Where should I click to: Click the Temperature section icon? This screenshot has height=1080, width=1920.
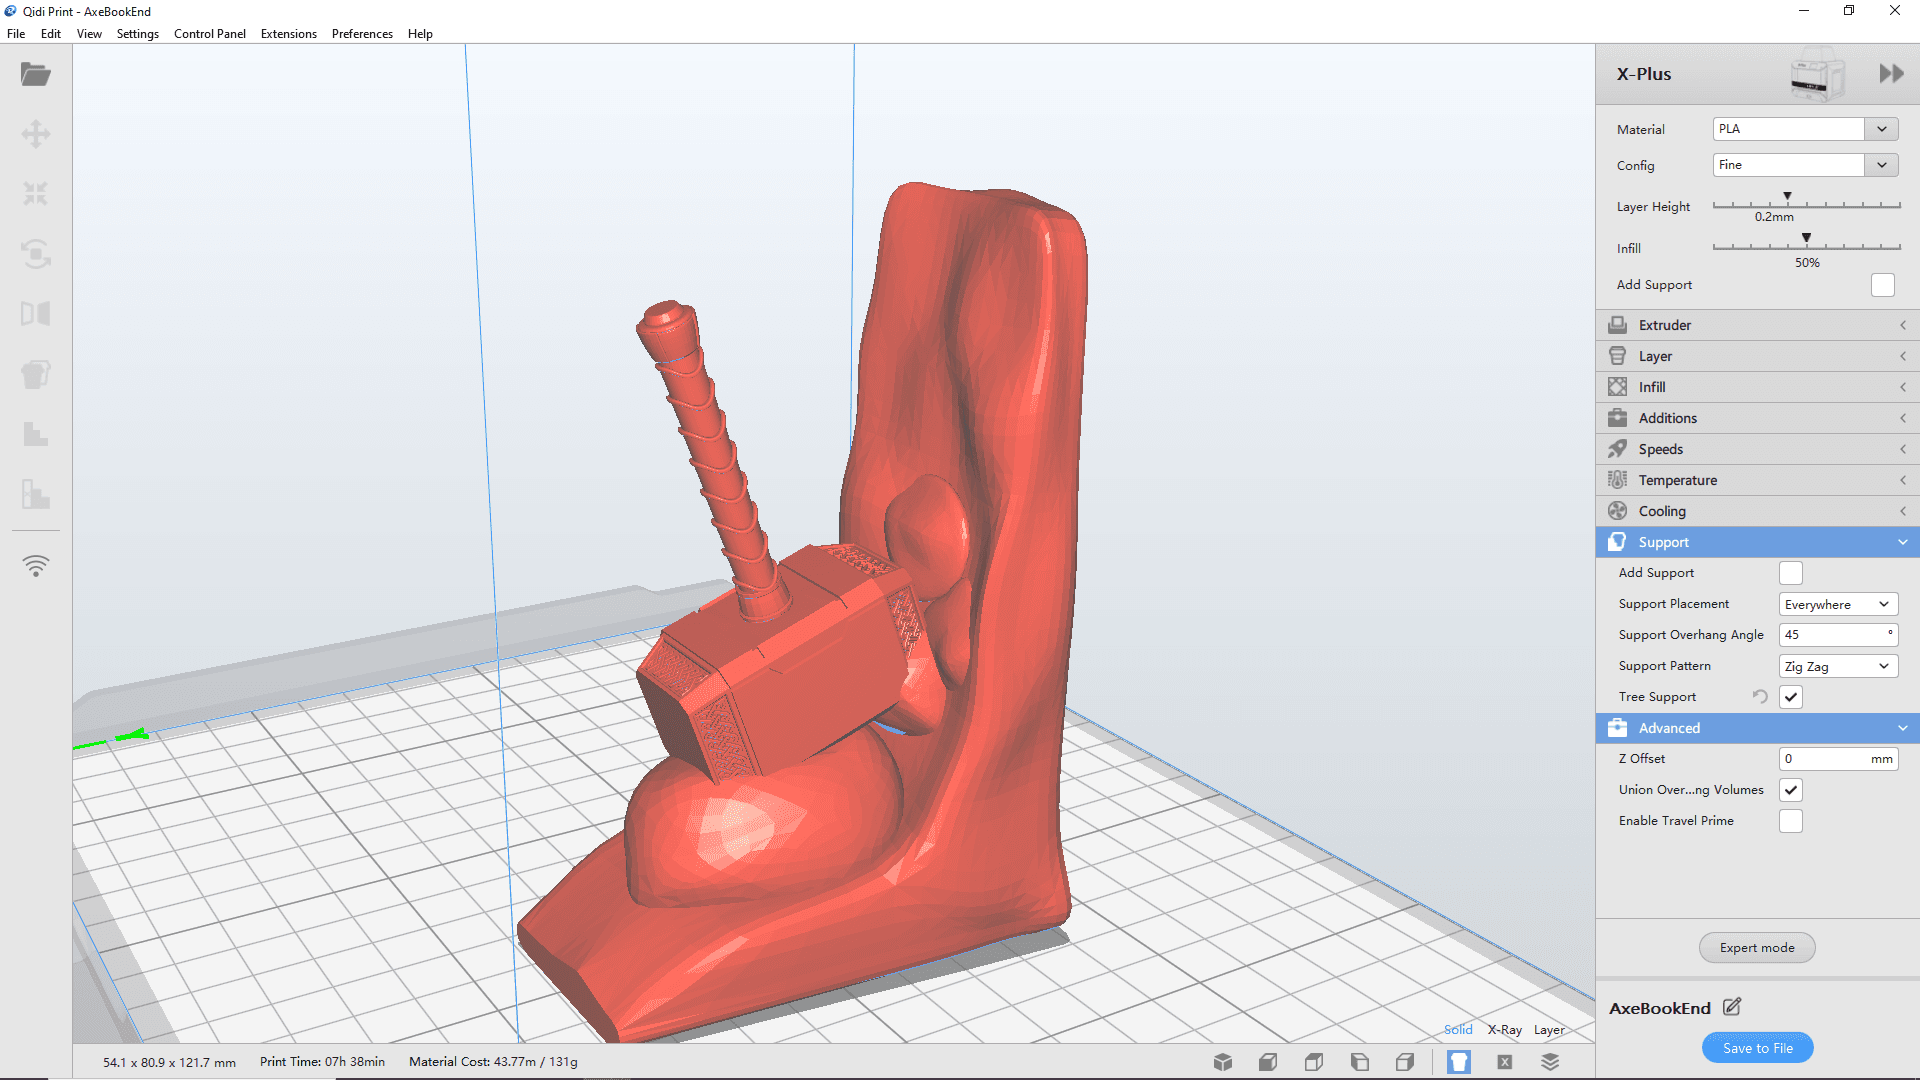[1617, 480]
